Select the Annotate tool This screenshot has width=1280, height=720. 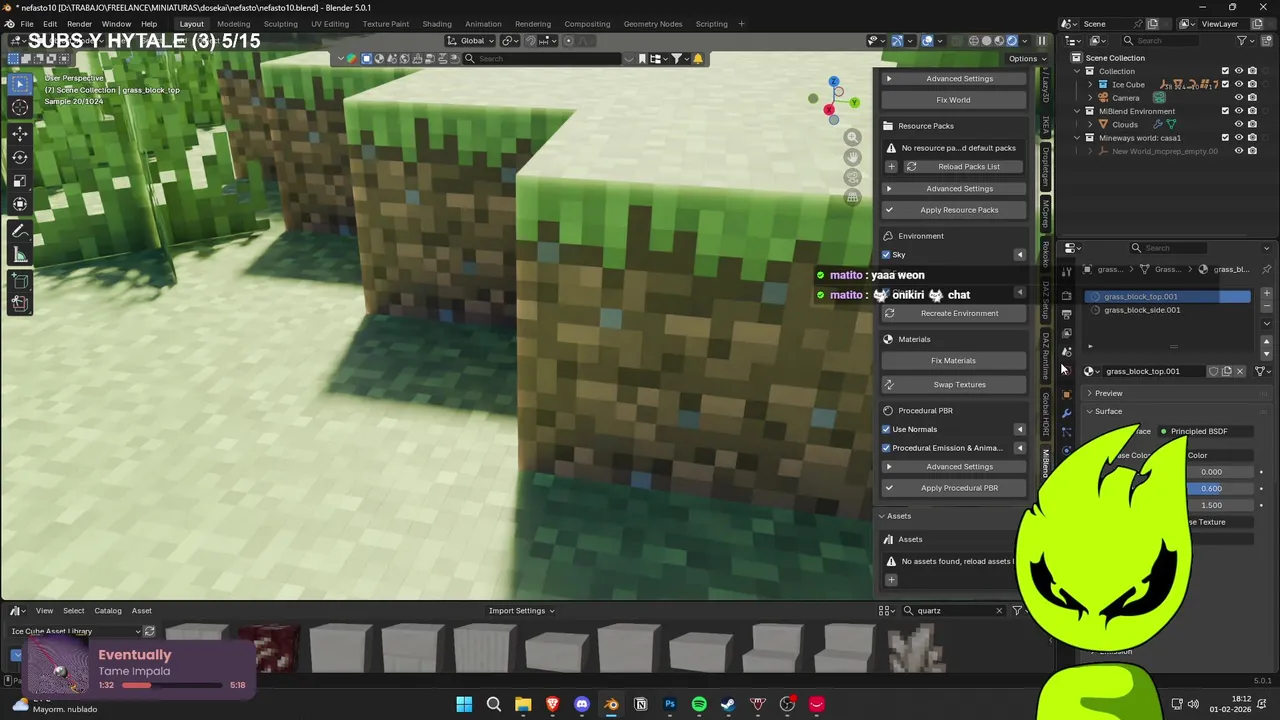20,231
